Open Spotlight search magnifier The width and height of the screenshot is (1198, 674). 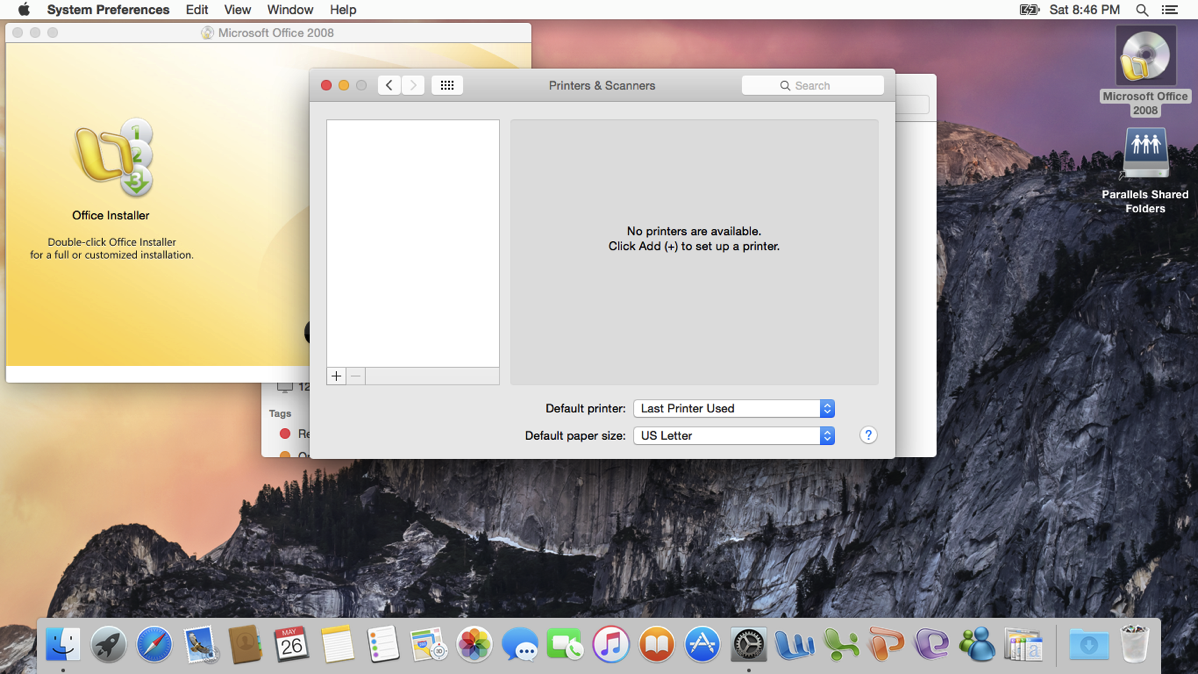point(1141,10)
